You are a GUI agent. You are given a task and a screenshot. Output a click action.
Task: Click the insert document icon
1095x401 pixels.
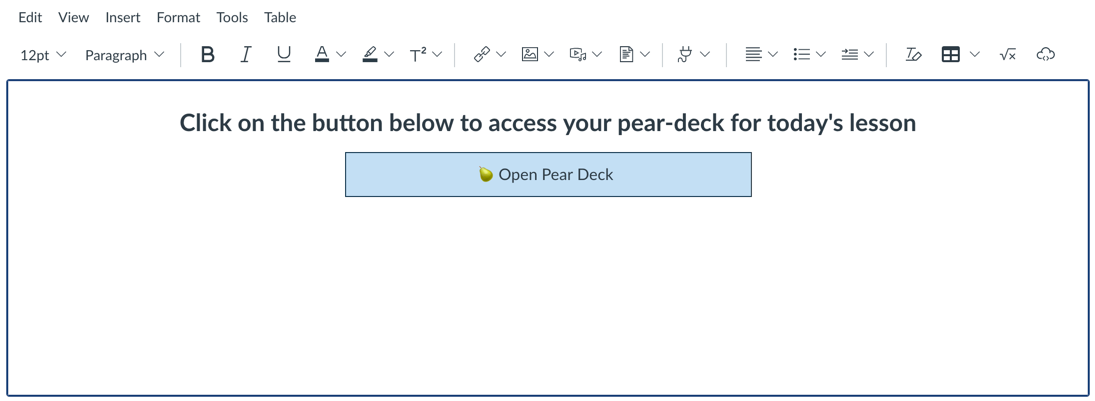[626, 54]
